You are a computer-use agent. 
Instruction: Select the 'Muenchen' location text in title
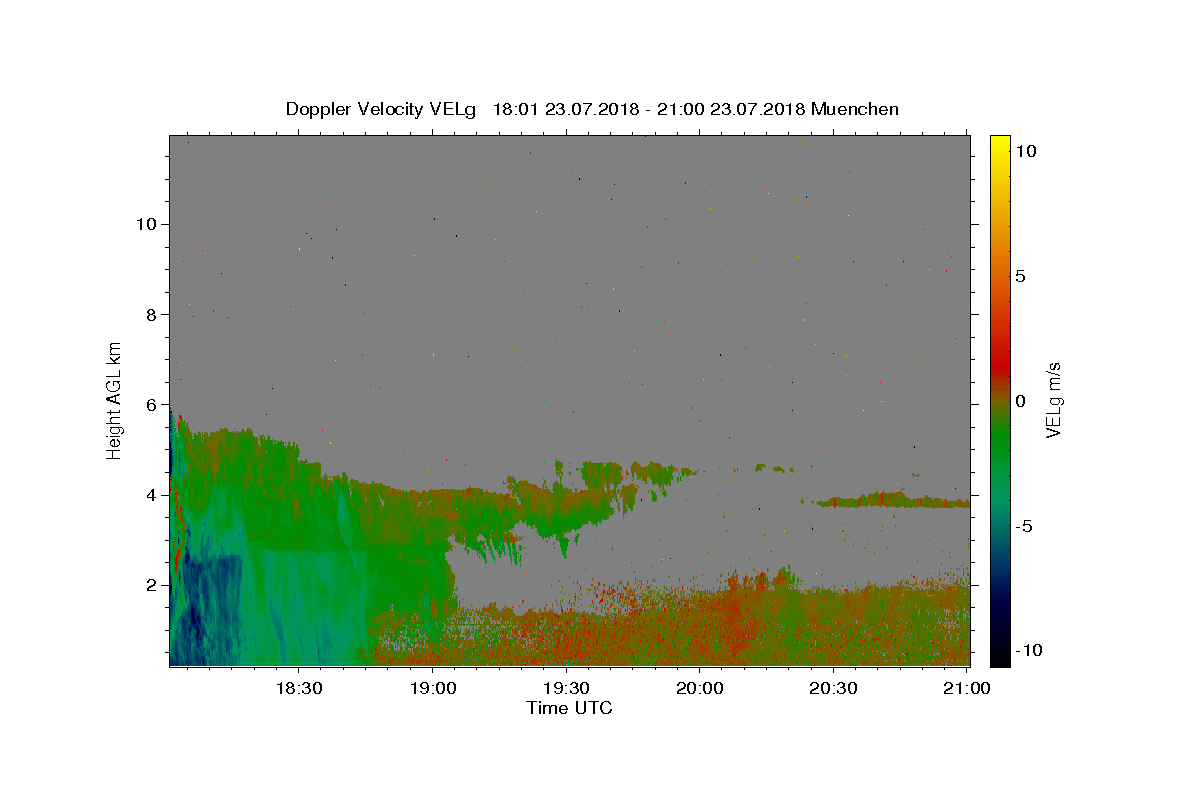tap(855, 109)
